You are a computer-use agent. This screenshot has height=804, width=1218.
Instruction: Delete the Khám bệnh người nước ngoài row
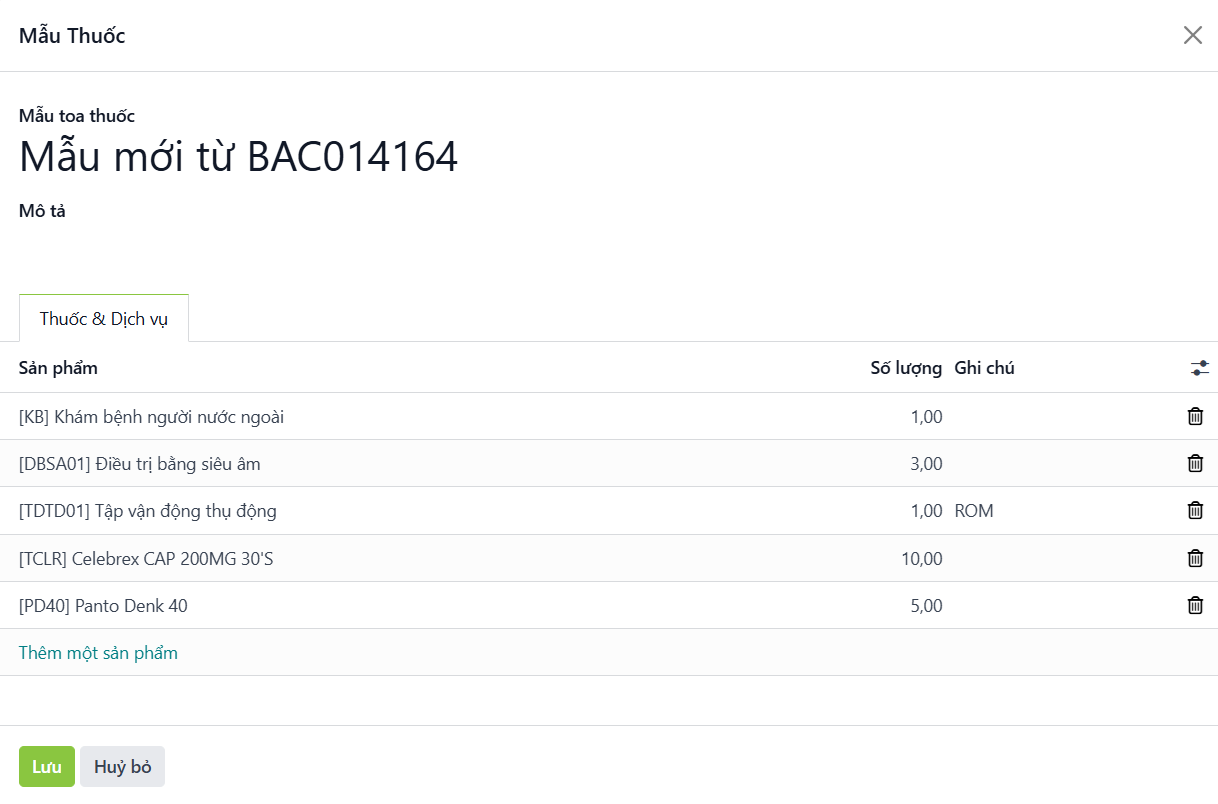(1195, 417)
